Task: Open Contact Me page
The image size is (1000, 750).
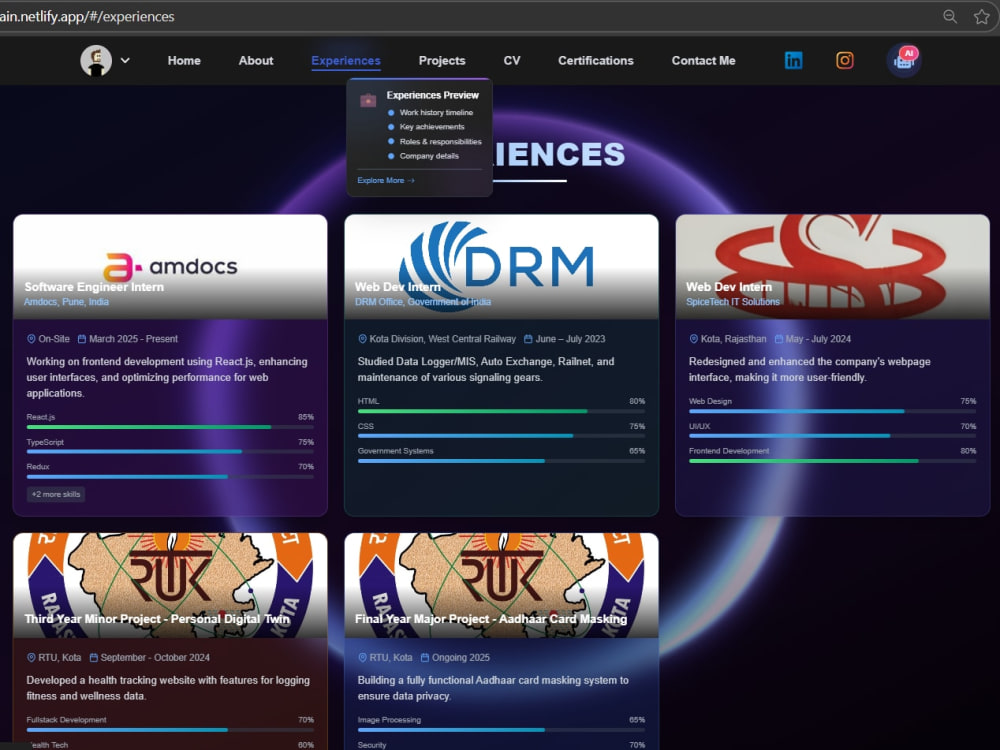Action: pos(703,61)
